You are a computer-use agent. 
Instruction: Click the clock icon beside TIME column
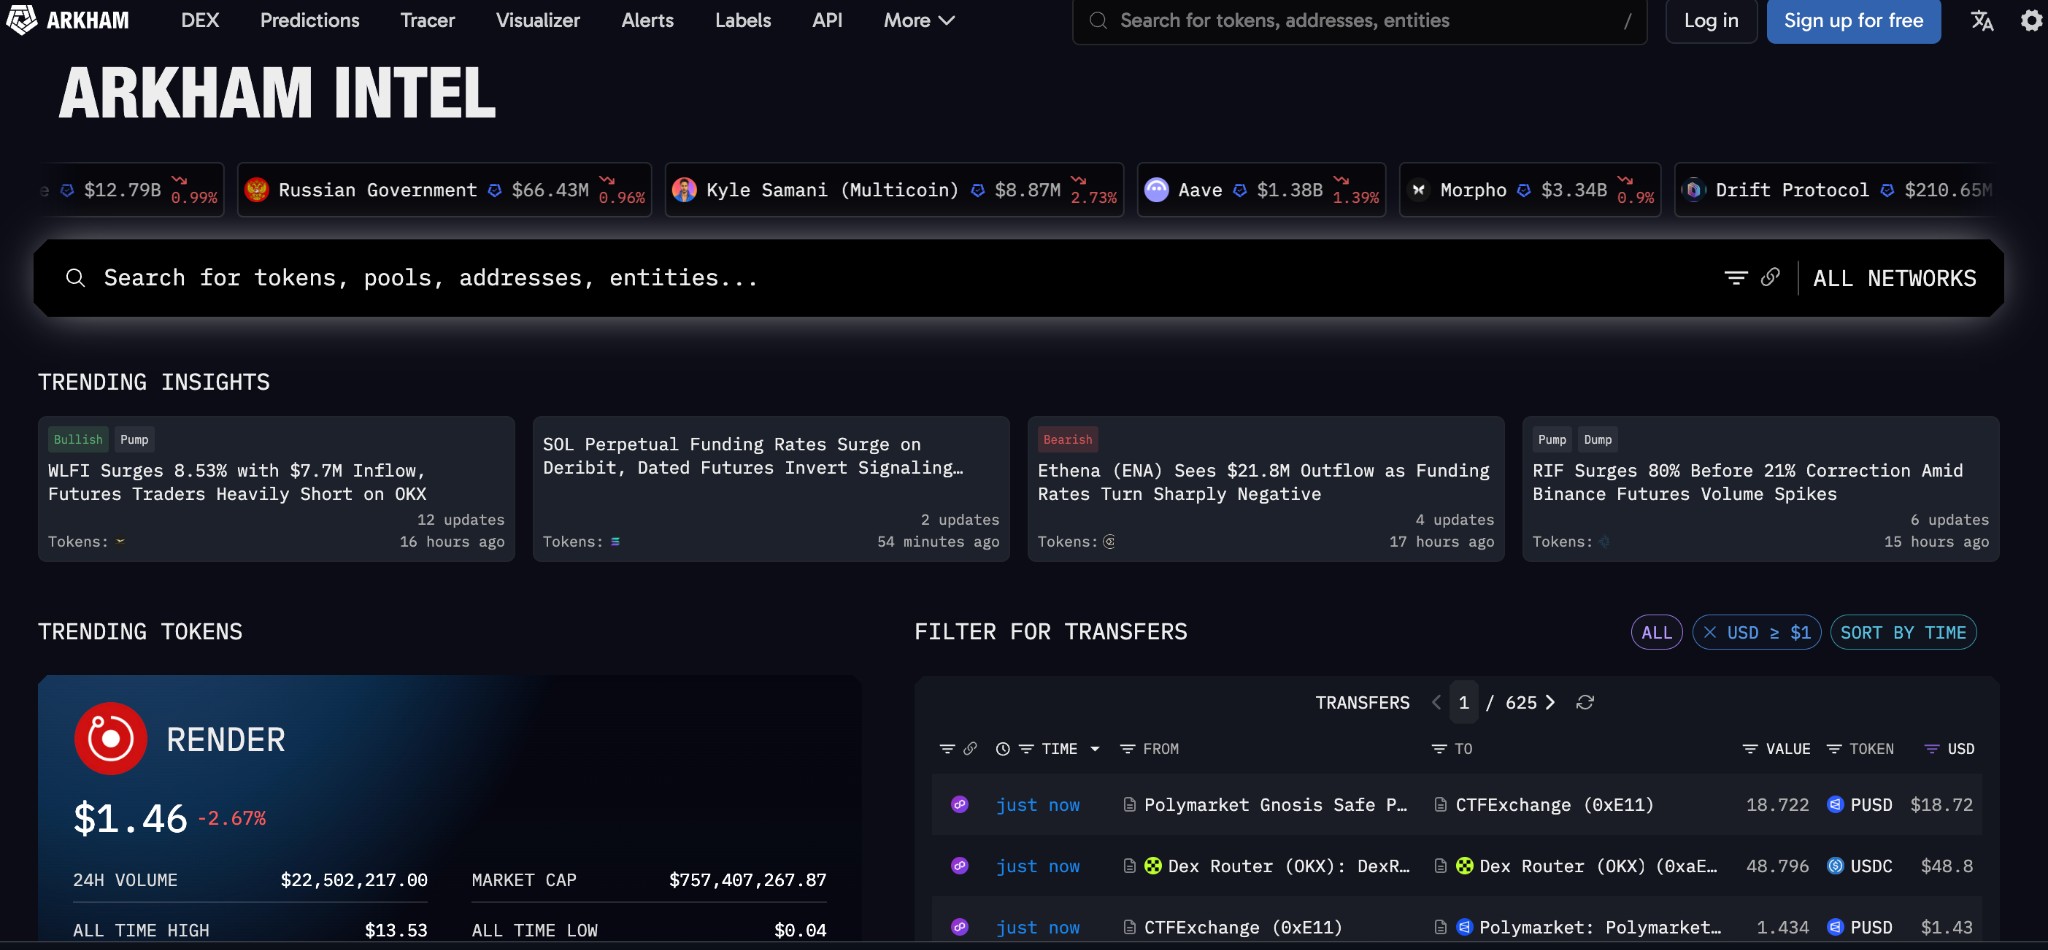point(1003,749)
